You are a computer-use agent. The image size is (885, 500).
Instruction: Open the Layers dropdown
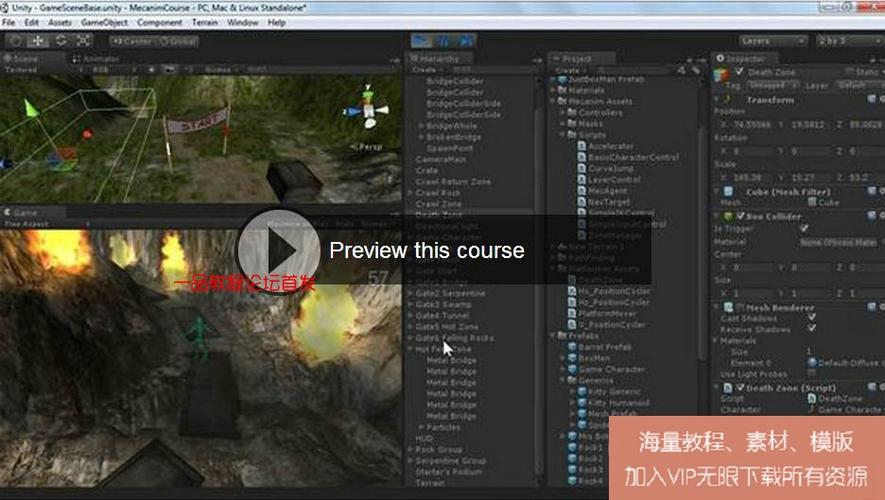tap(772, 41)
